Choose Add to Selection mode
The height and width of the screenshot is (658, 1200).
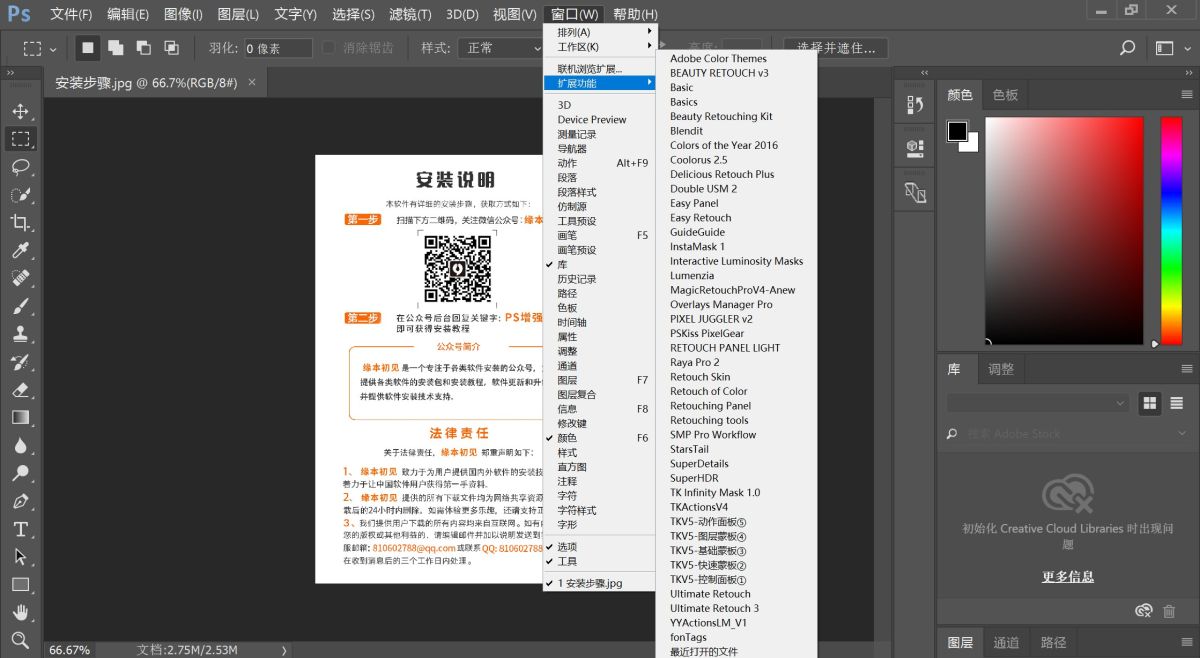tap(116, 48)
